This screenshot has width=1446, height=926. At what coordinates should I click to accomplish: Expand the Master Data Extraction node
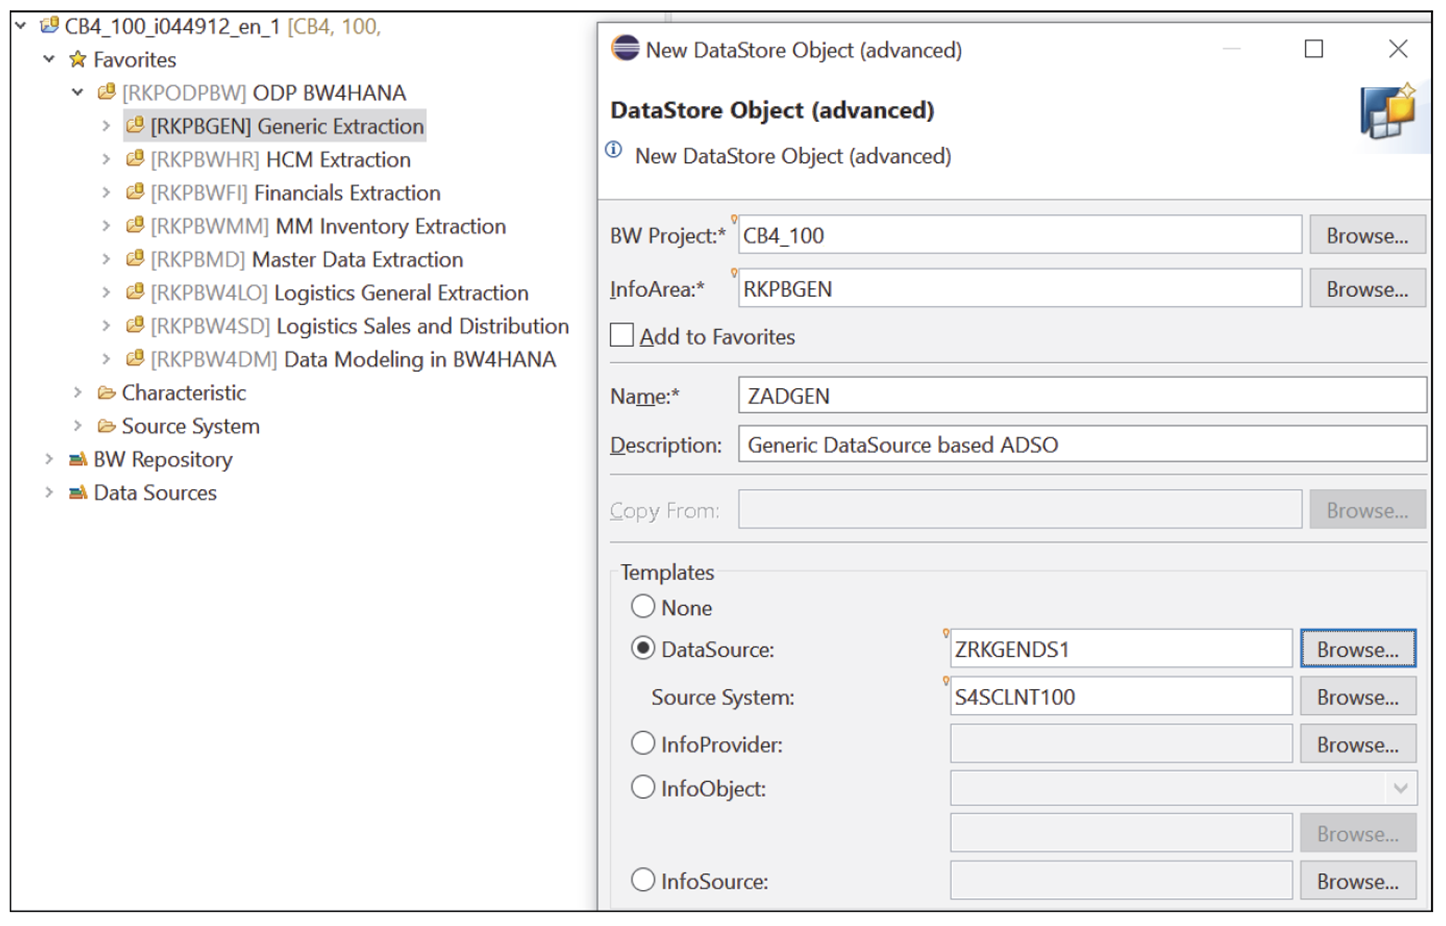click(107, 259)
